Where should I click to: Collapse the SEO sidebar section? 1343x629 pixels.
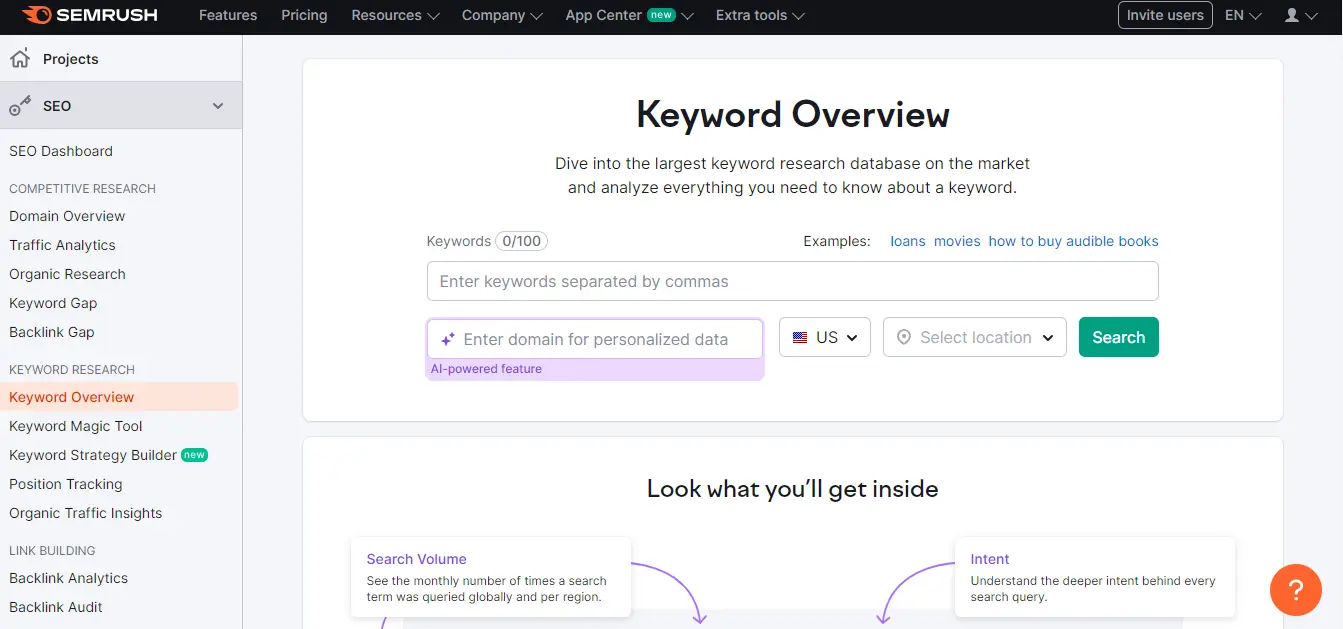point(218,106)
